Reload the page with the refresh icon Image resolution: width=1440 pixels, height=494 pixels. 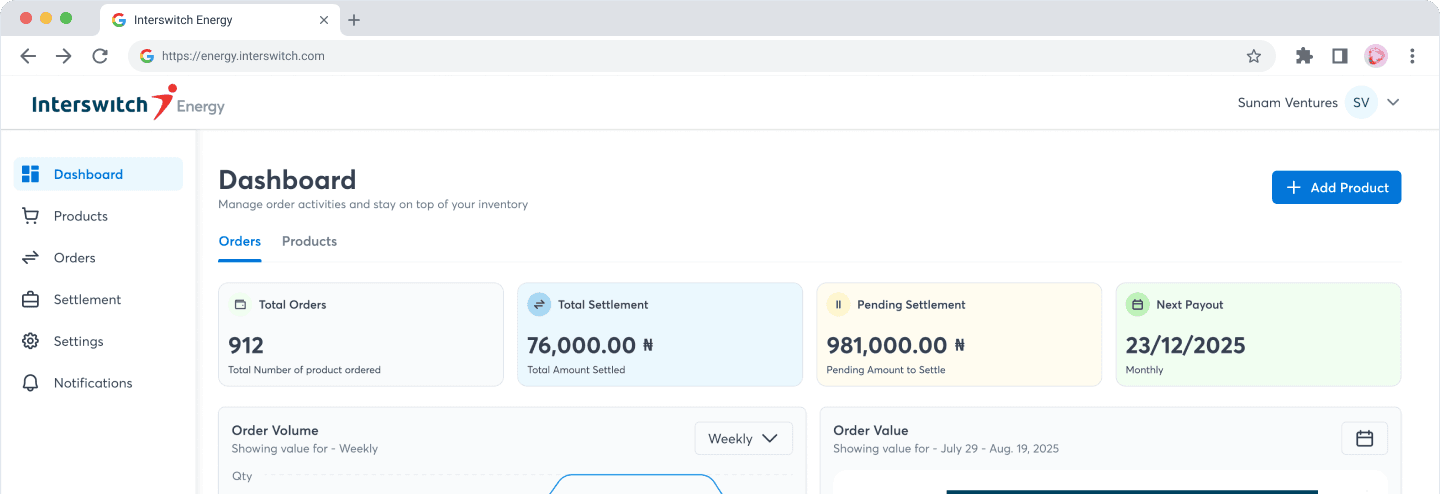click(x=100, y=56)
